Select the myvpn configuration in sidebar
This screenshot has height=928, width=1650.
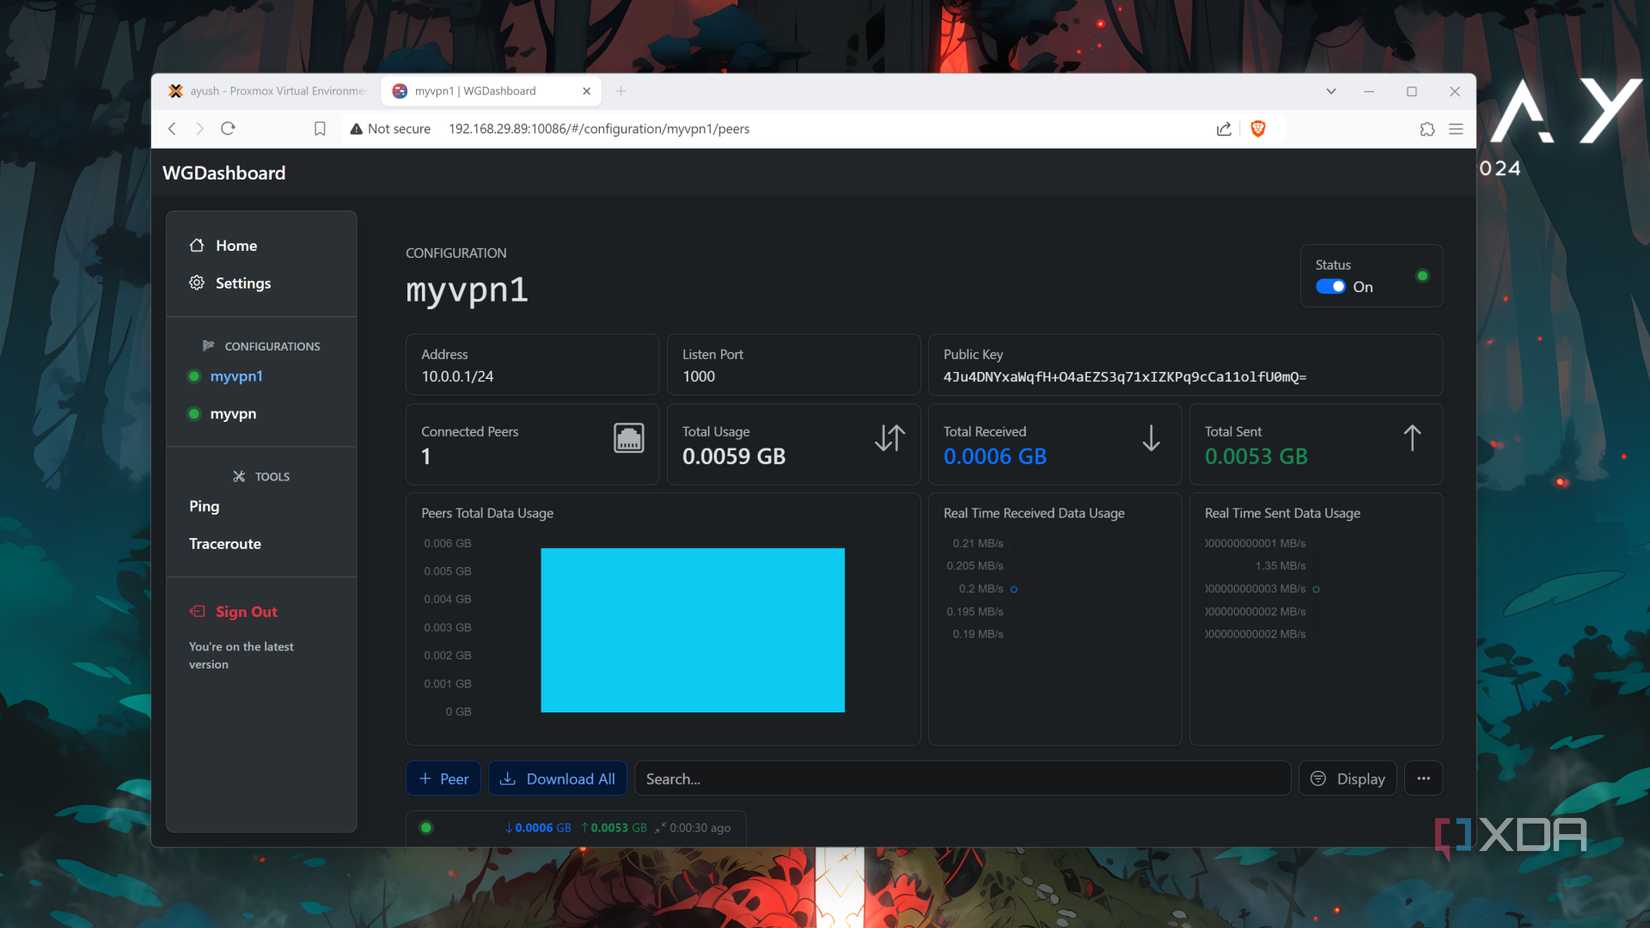[232, 413]
